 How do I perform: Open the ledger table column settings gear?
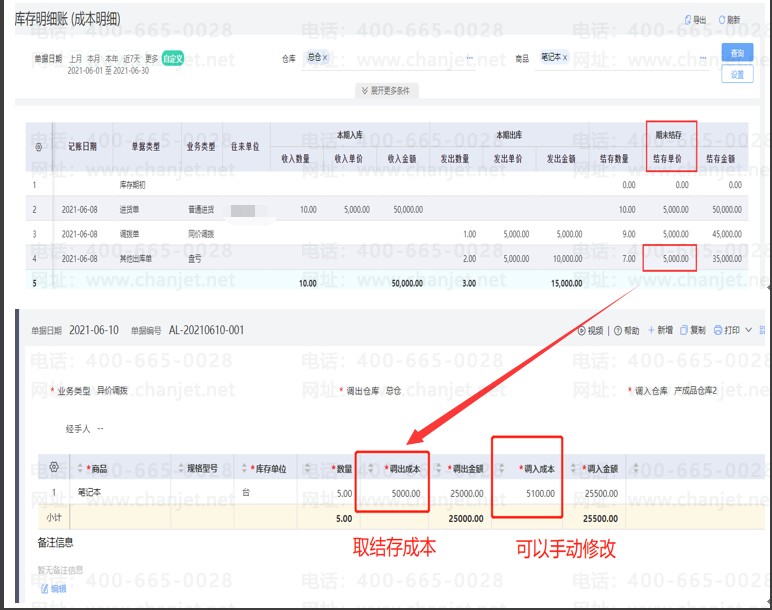(x=39, y=146)
